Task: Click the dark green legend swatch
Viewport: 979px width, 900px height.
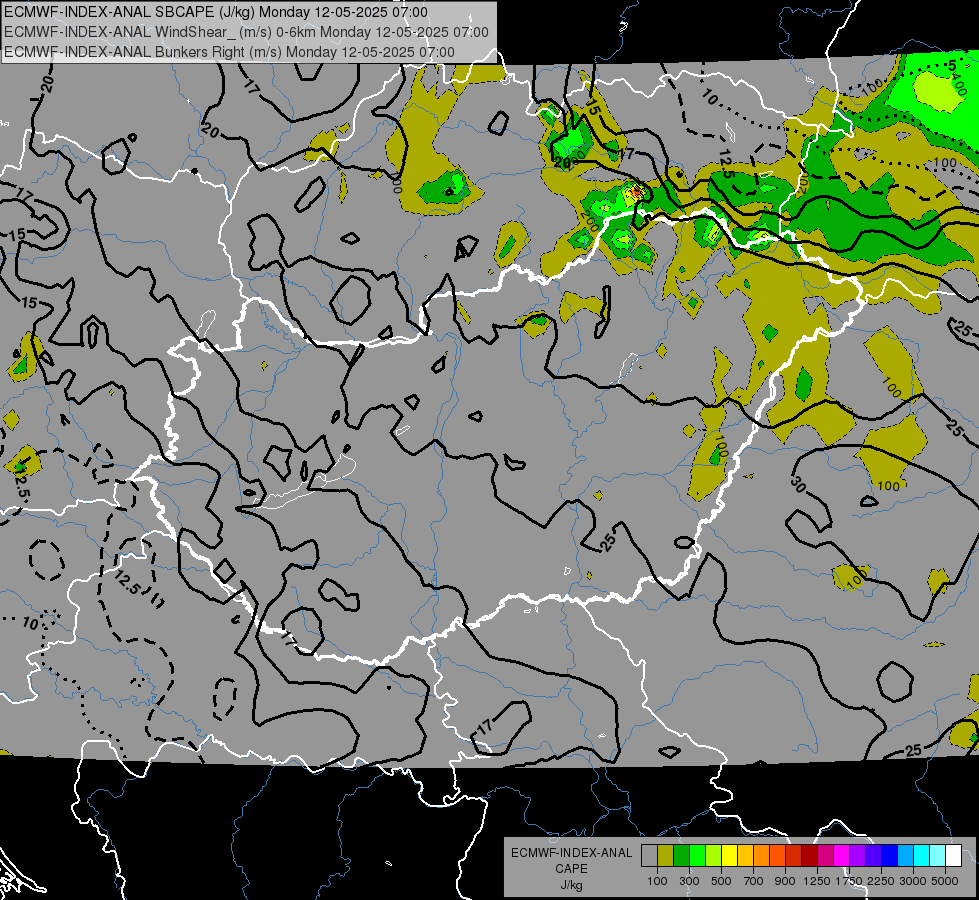Action: [681, 856]
